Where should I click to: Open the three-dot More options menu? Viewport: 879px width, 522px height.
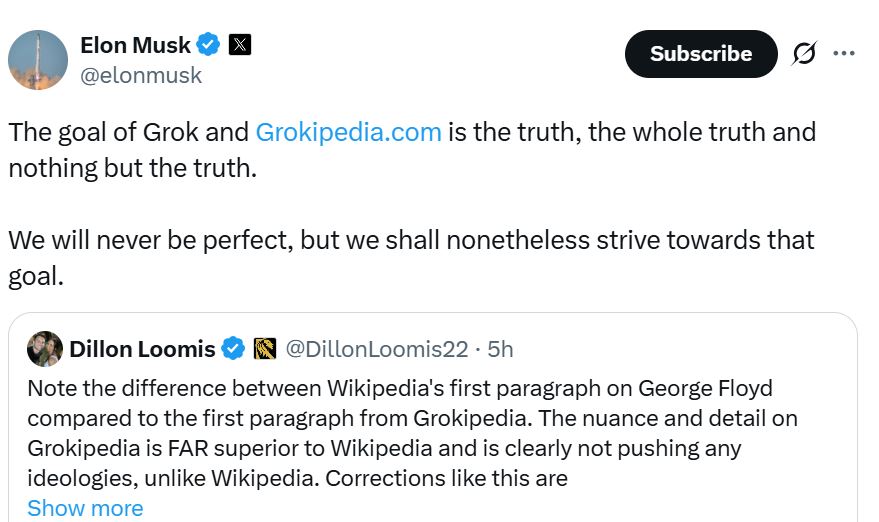coord(844,54)
